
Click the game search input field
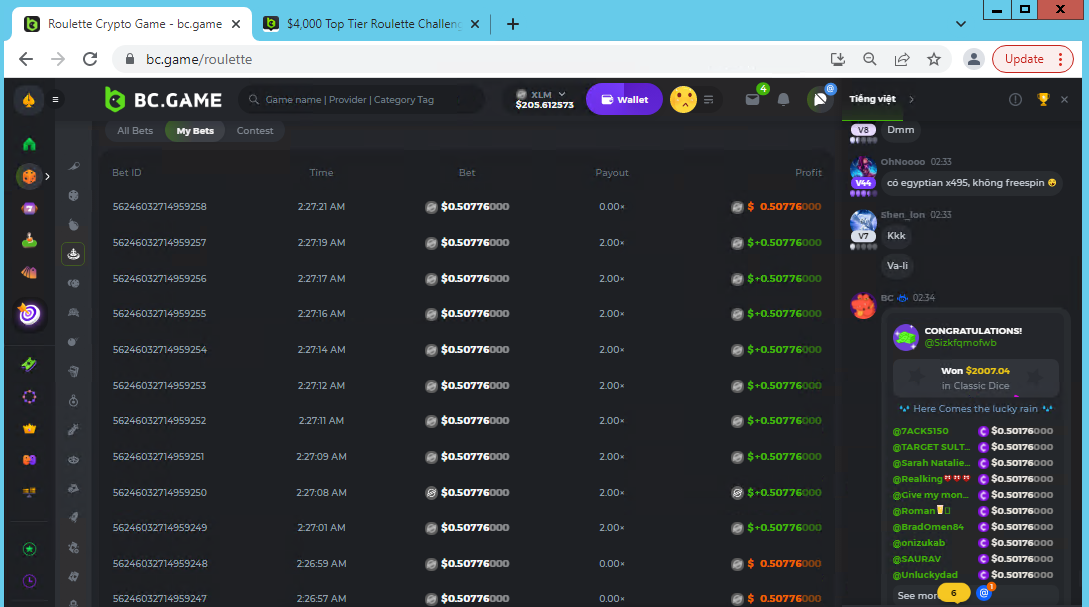click(x=365, y=99)
